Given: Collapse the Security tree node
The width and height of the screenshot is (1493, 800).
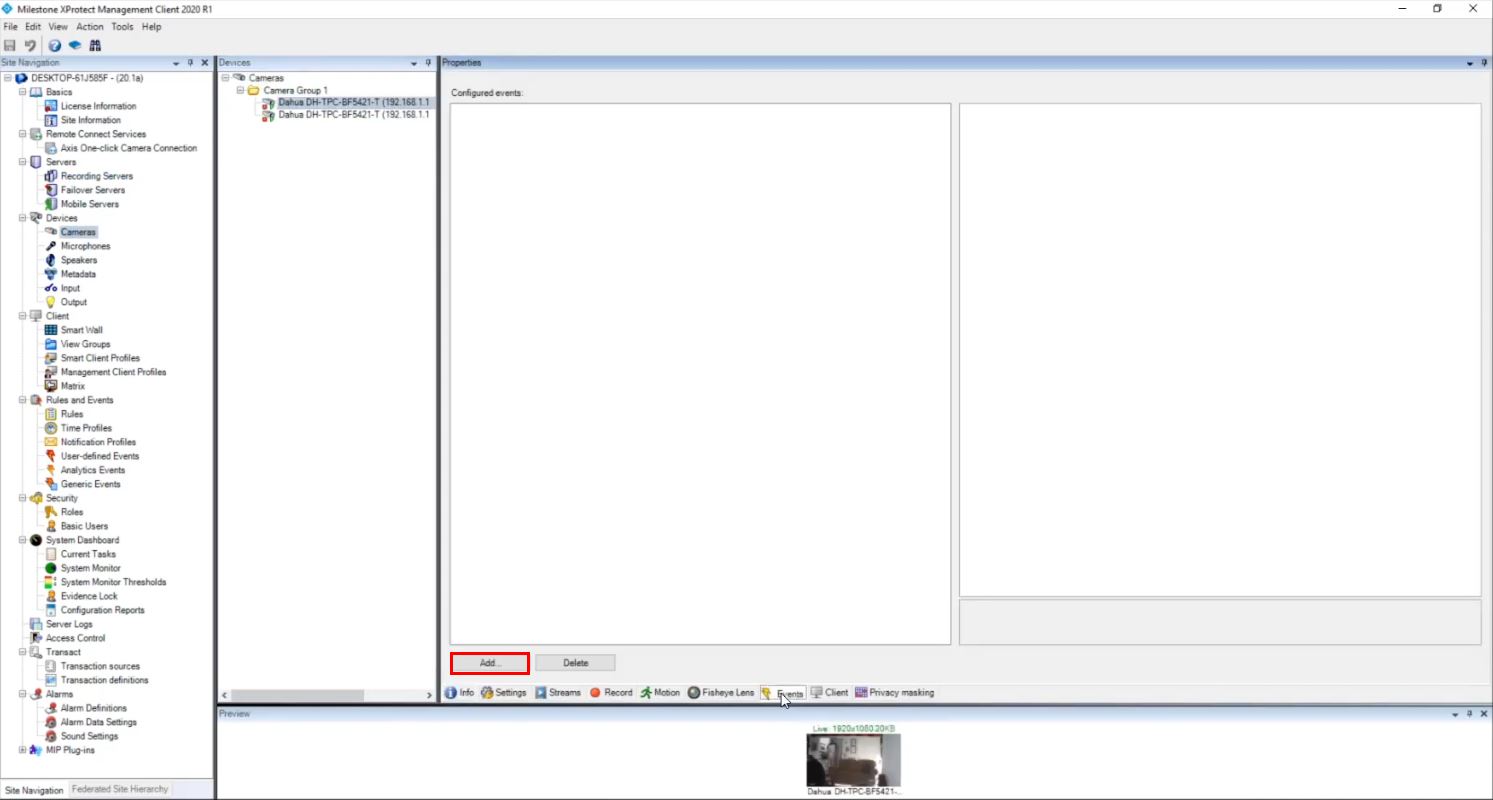Looking at the screenshot, I should [x=23, y=498].
